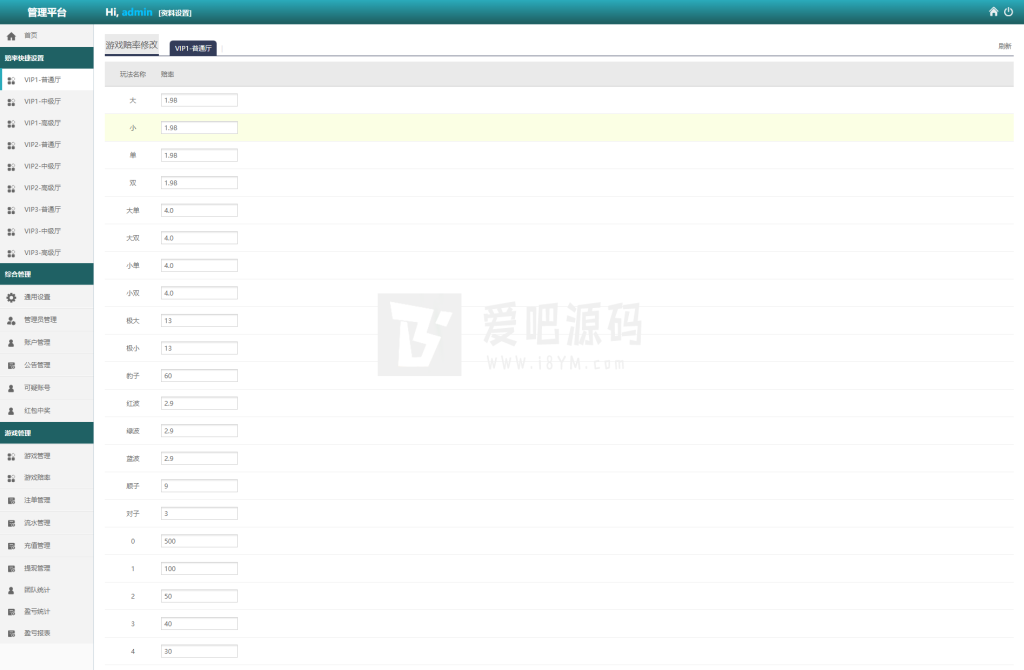Click the power logout icon in header

1008,12
